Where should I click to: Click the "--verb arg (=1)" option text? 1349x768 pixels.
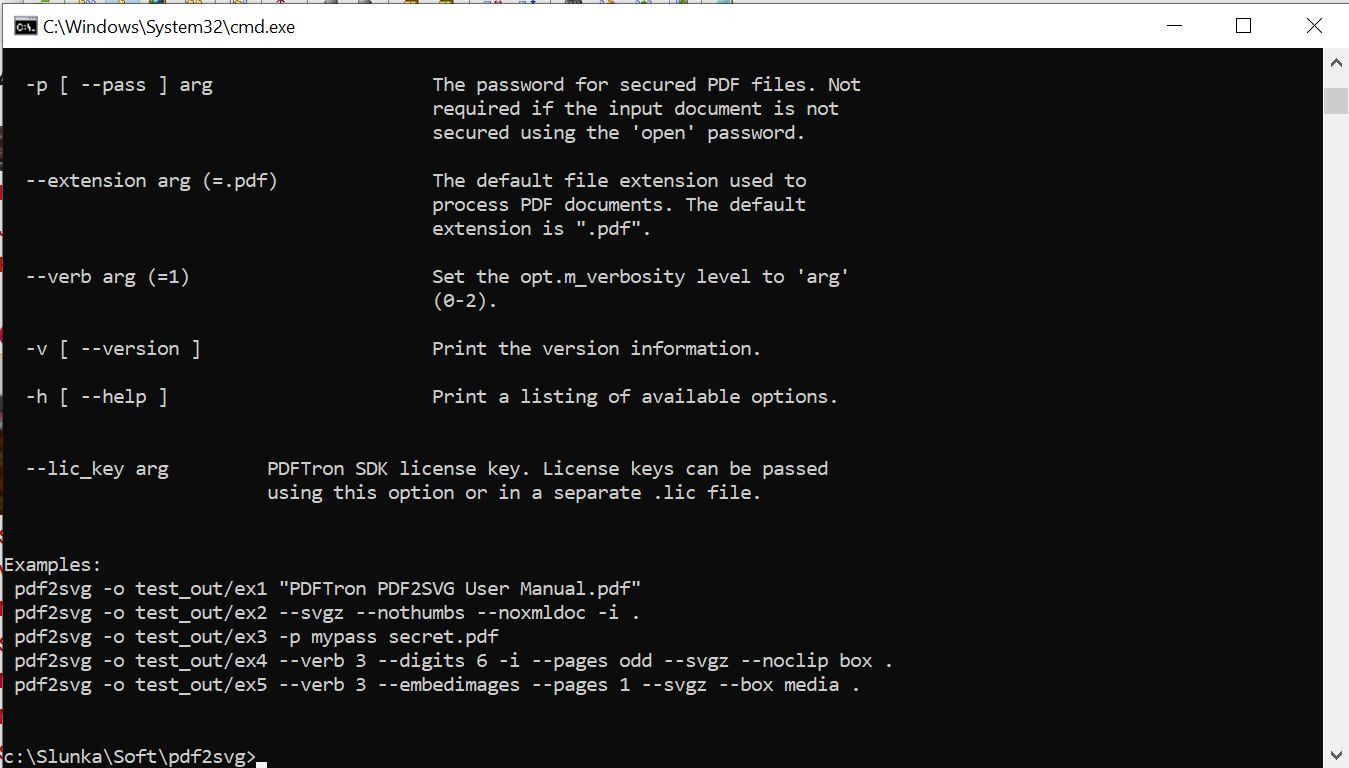pyautogui.click(x=108, y=276)
